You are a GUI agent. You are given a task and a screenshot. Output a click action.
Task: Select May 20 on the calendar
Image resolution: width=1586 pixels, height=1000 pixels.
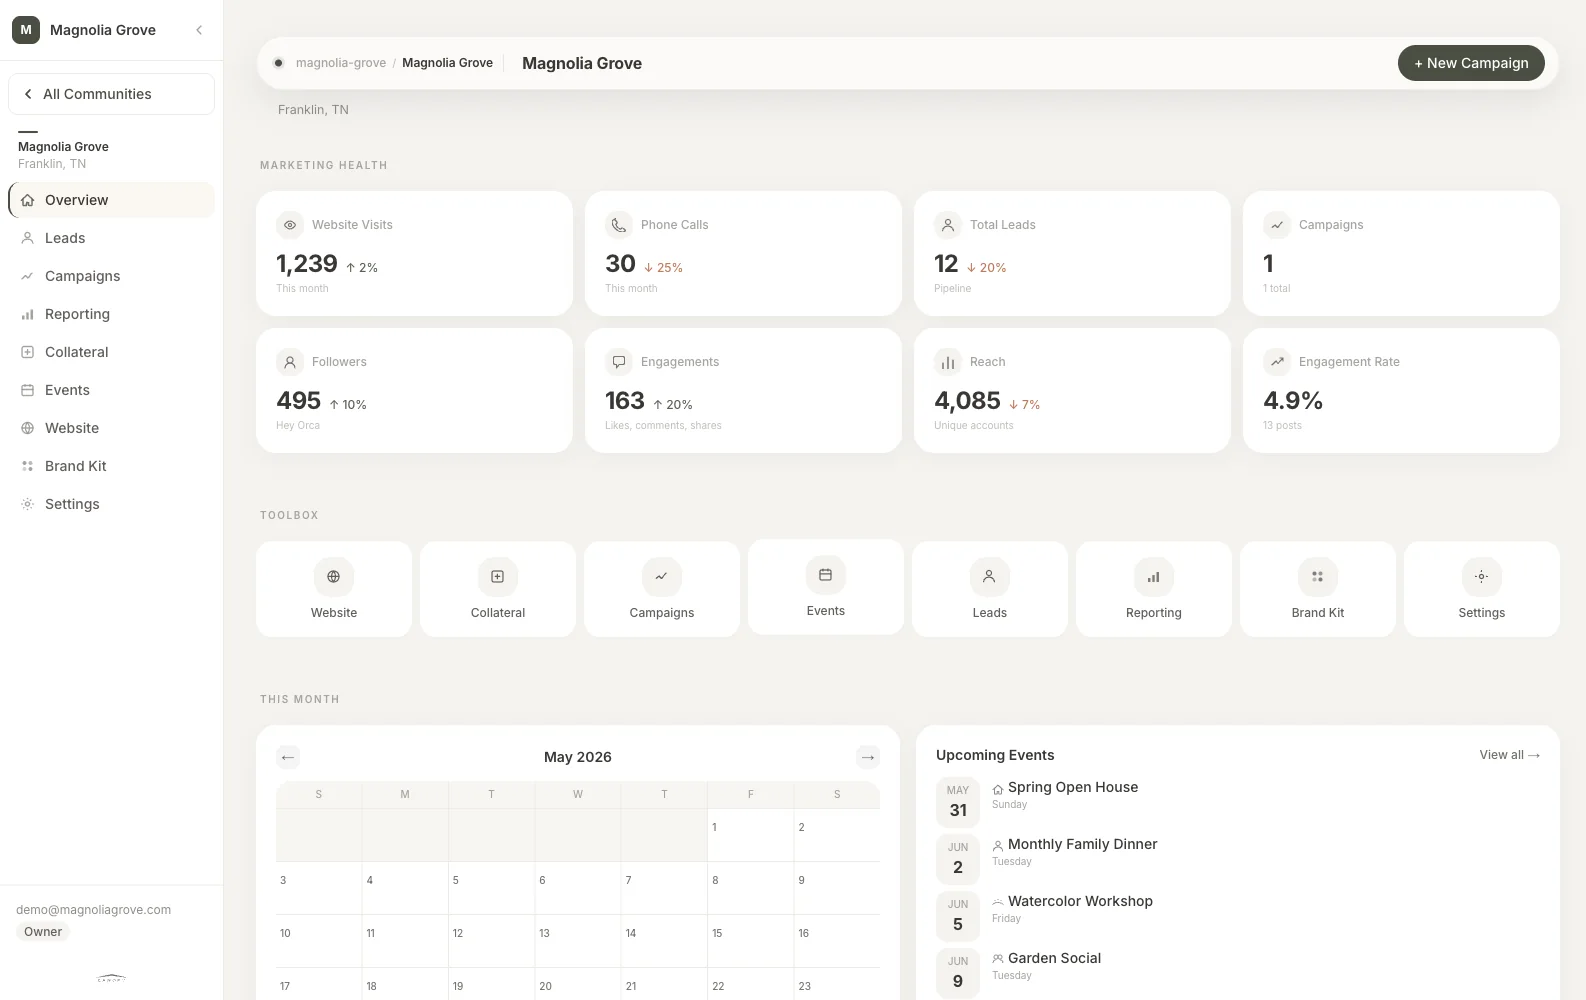577,984
